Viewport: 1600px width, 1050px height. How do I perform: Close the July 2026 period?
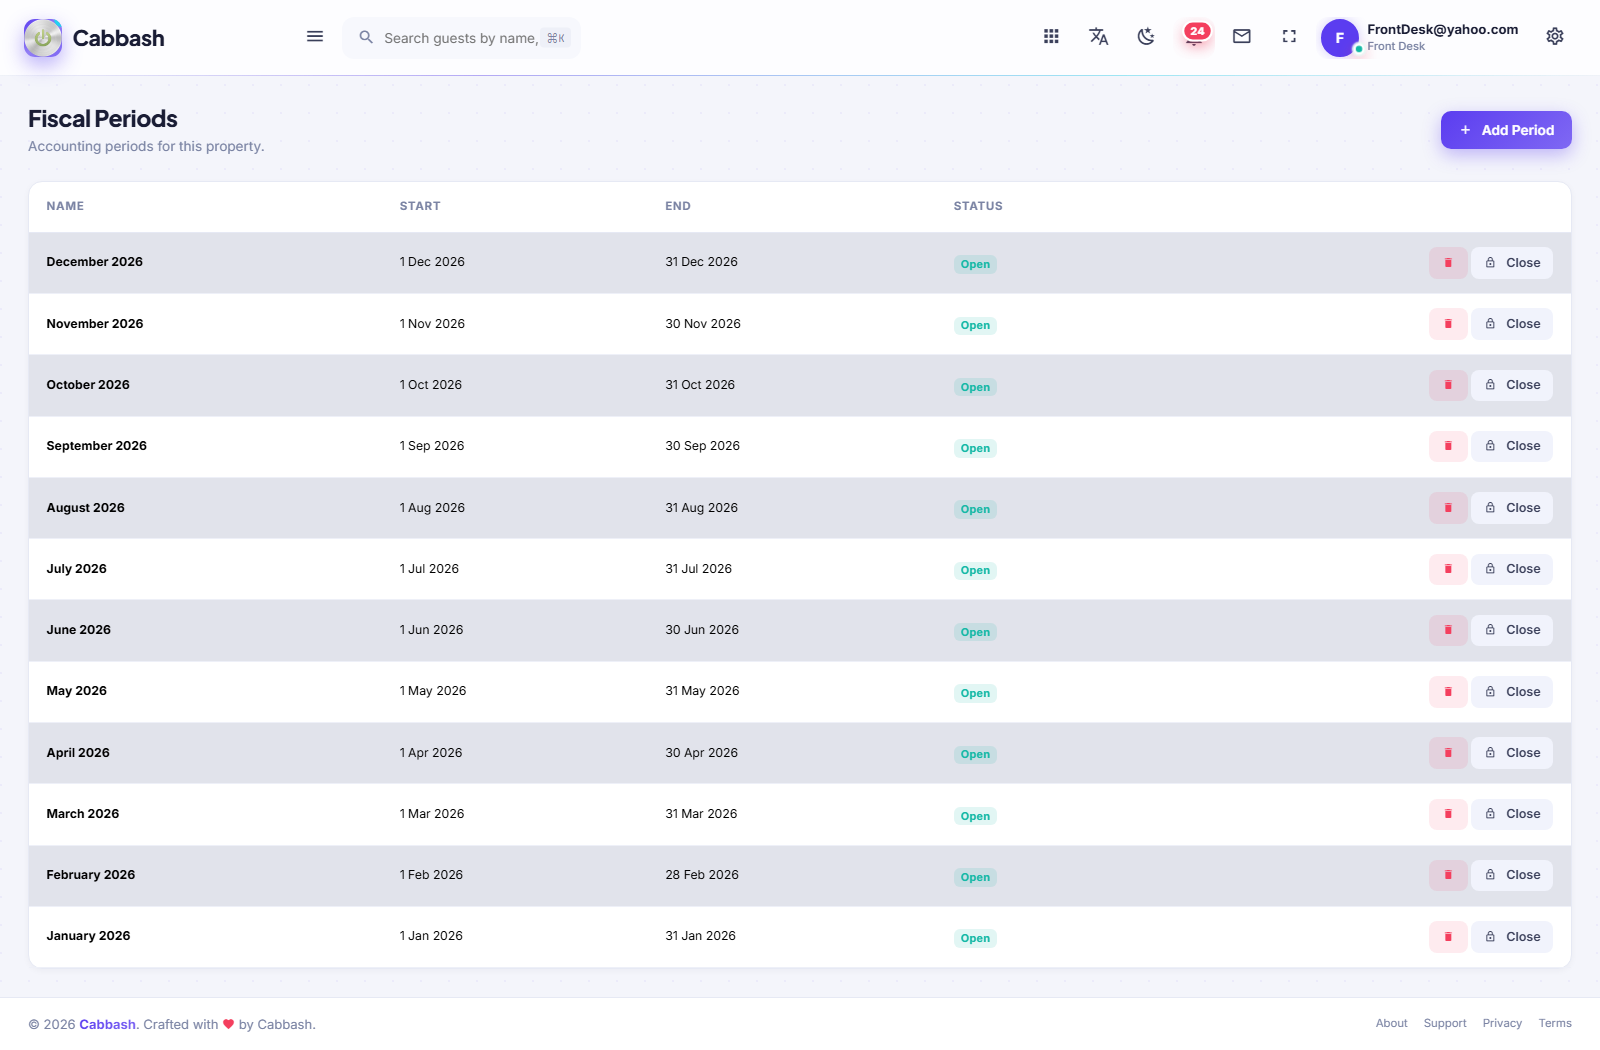click(x=1512, y=569)
